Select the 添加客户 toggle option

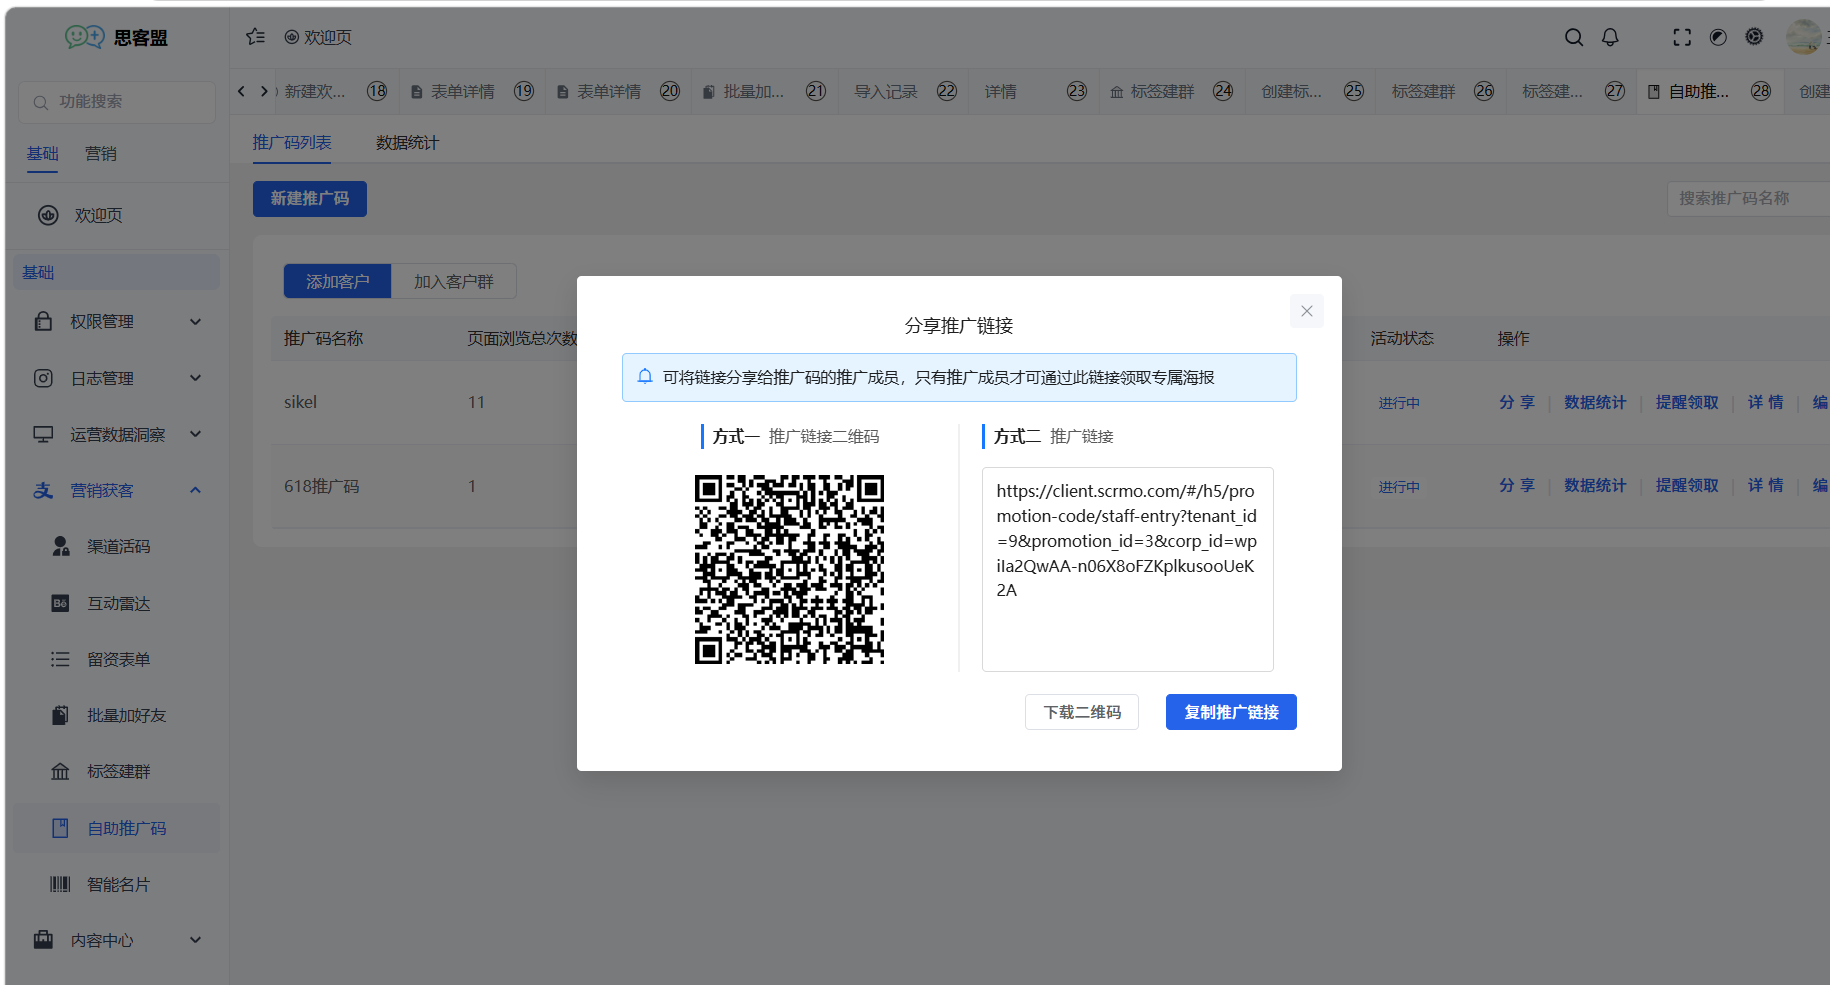tap(338, 282)
